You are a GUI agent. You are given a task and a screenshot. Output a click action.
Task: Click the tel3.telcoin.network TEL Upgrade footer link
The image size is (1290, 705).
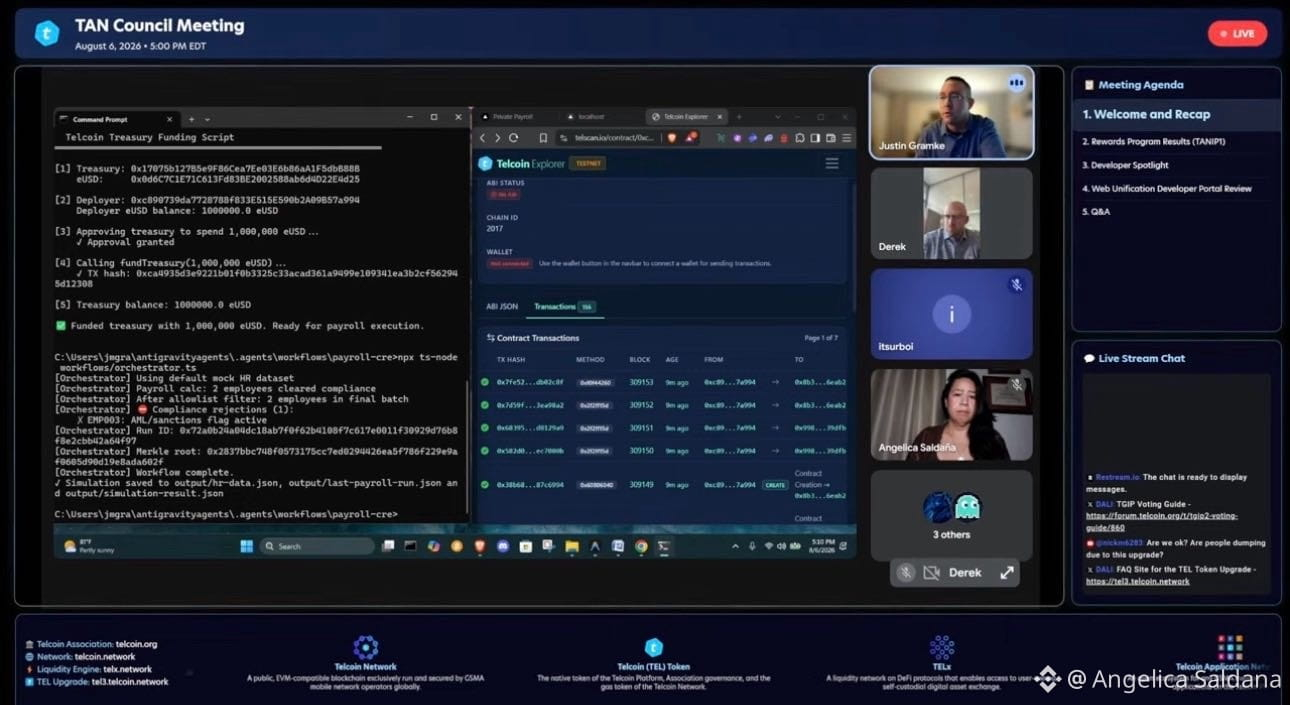coord(129,682)
